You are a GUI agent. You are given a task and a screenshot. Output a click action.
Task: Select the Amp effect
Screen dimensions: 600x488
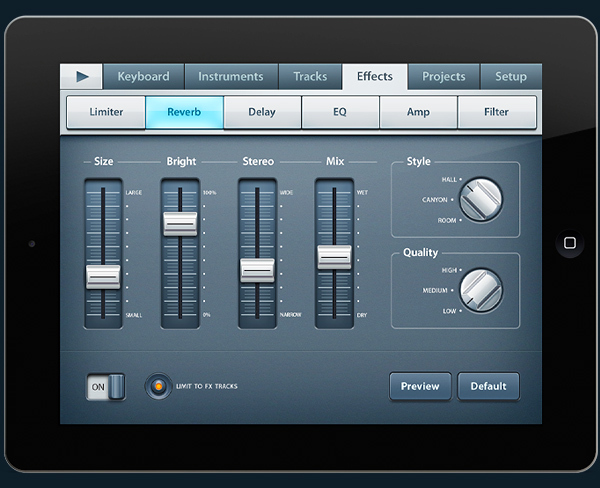click(418, 112)
